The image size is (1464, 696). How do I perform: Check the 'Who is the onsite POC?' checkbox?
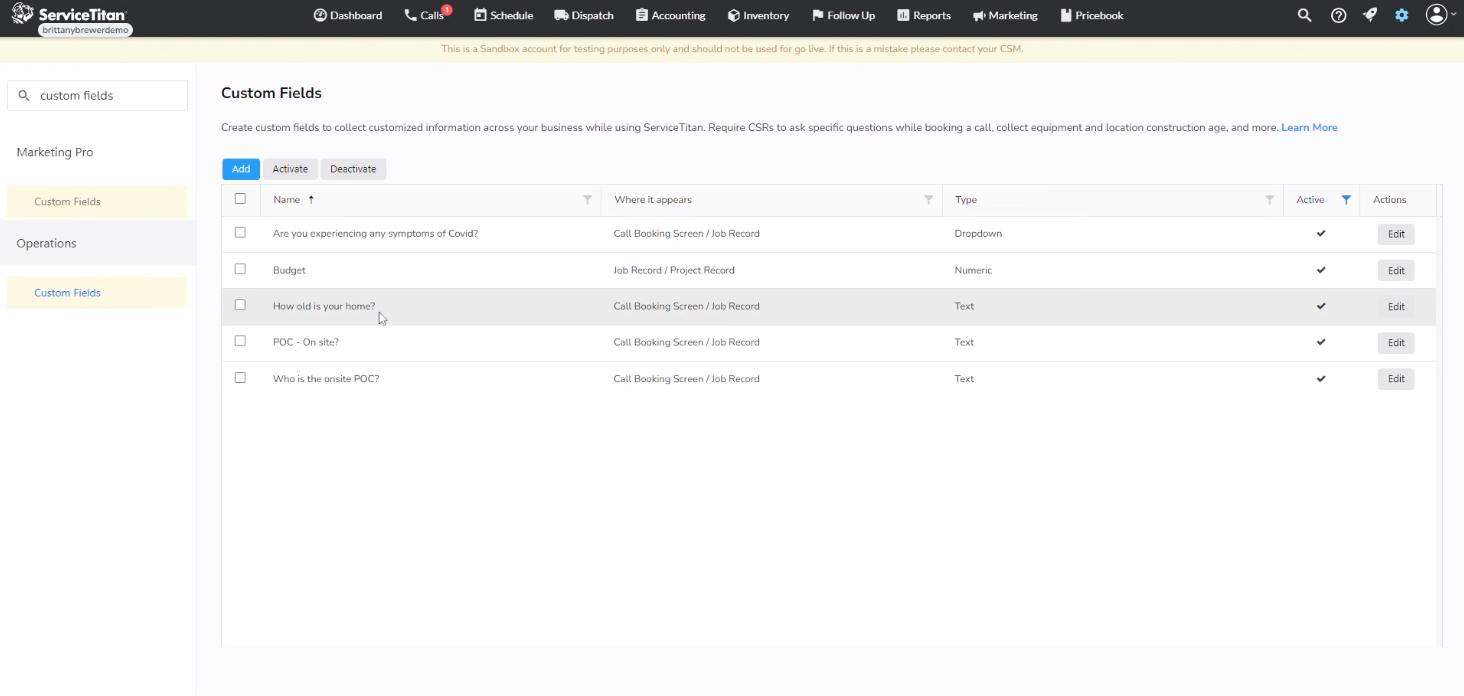click(x=240, y=377)
